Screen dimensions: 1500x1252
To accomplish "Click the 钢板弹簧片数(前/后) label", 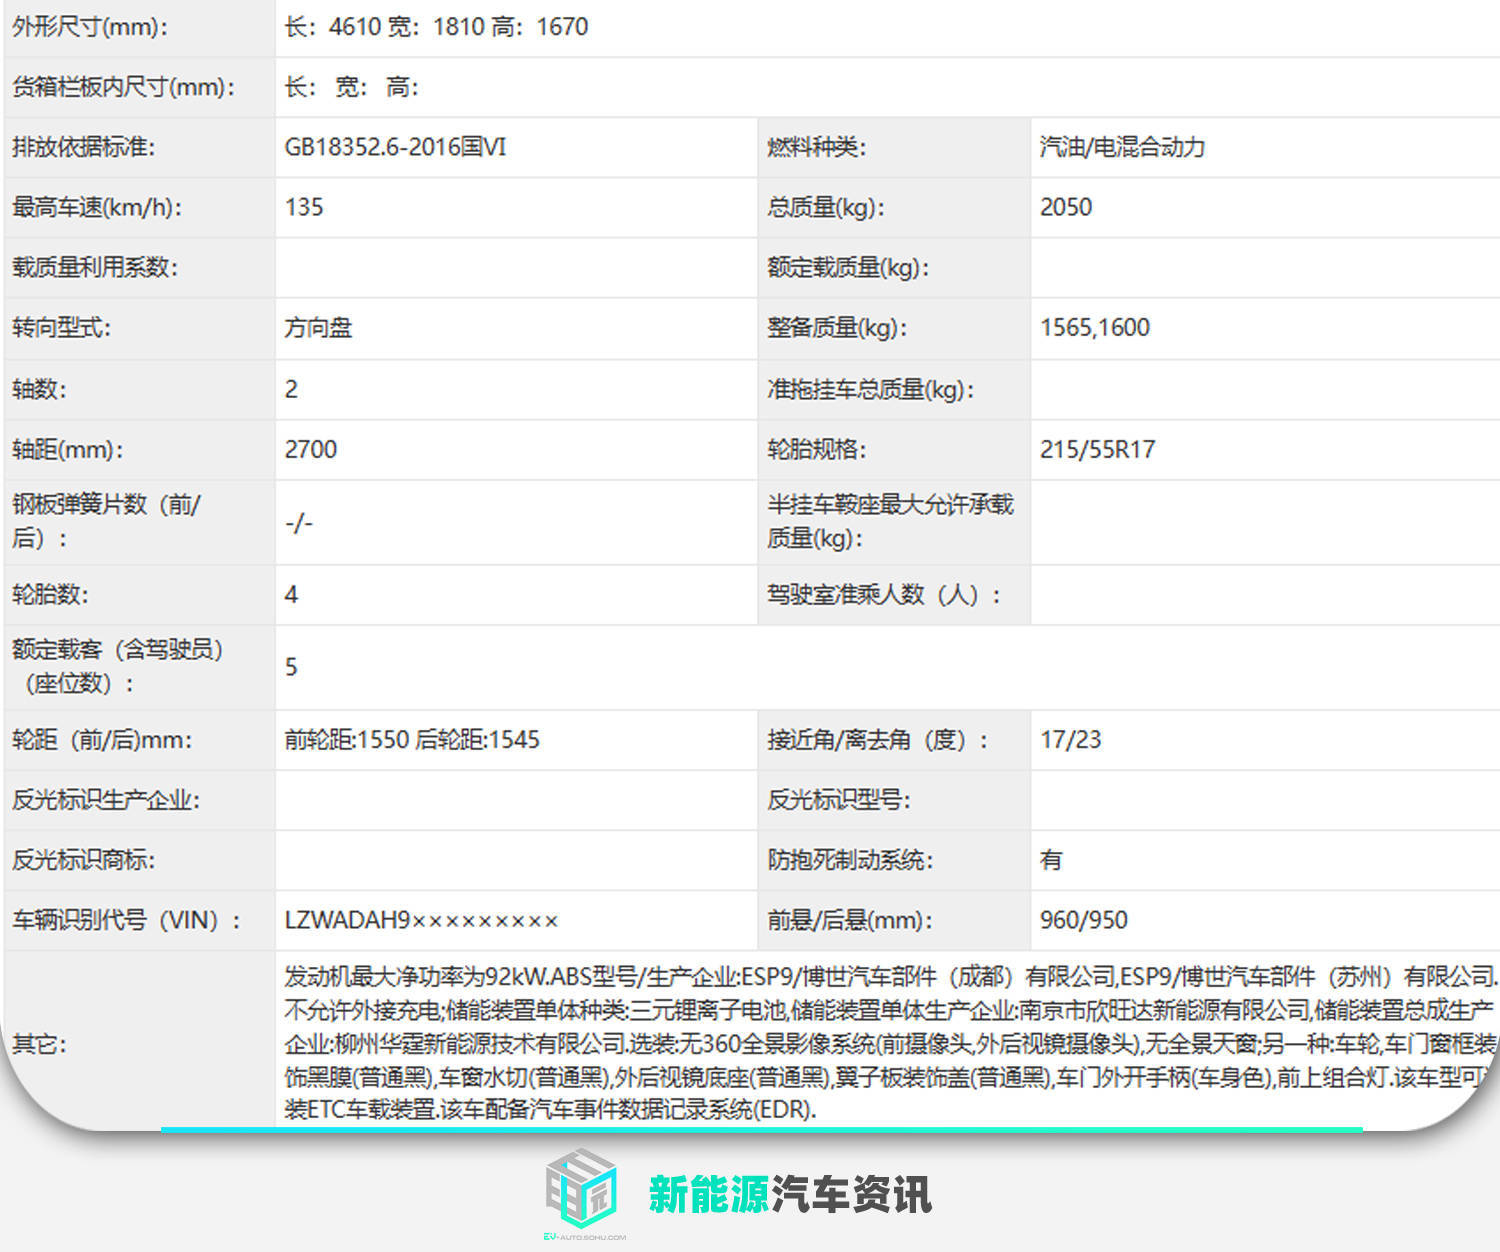I will 107,521.
